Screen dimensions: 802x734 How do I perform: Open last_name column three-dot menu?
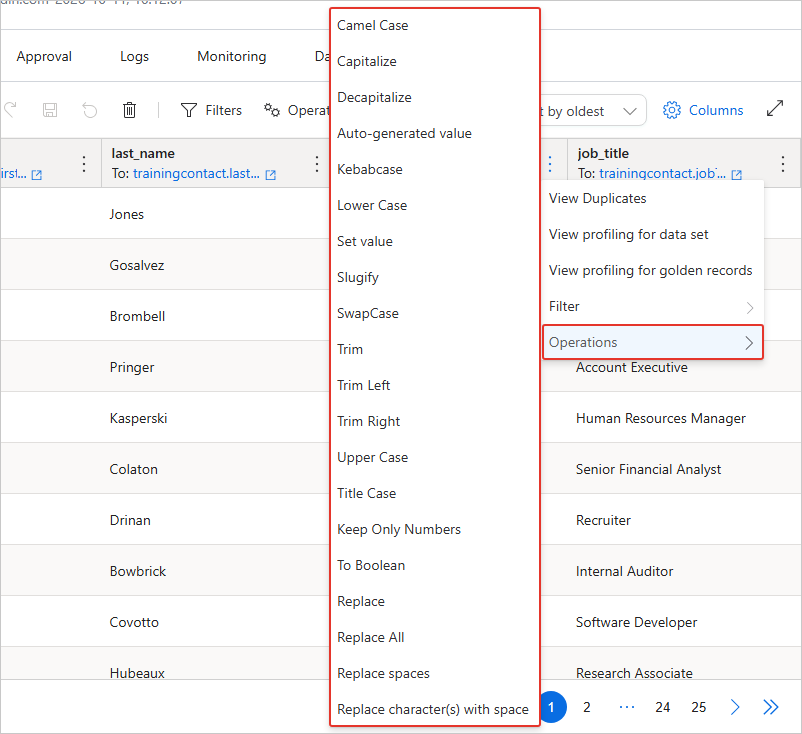317,164
